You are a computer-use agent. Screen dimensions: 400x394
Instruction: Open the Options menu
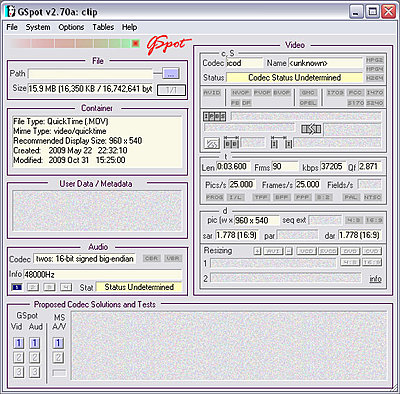pyautogui.click(x=71, y=27)
